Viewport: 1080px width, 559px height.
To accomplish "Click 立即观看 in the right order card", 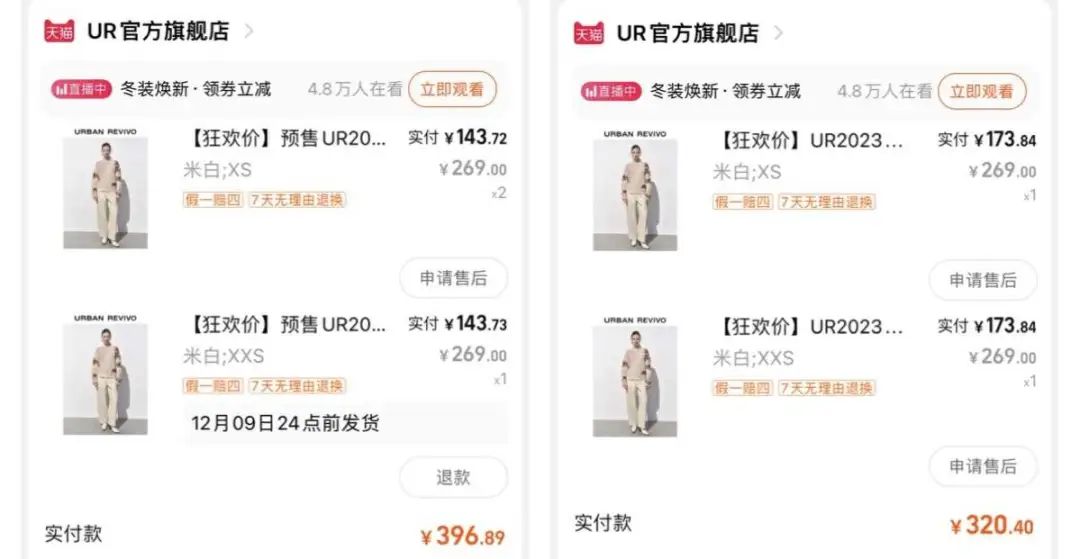I will (x=982, y=91).
